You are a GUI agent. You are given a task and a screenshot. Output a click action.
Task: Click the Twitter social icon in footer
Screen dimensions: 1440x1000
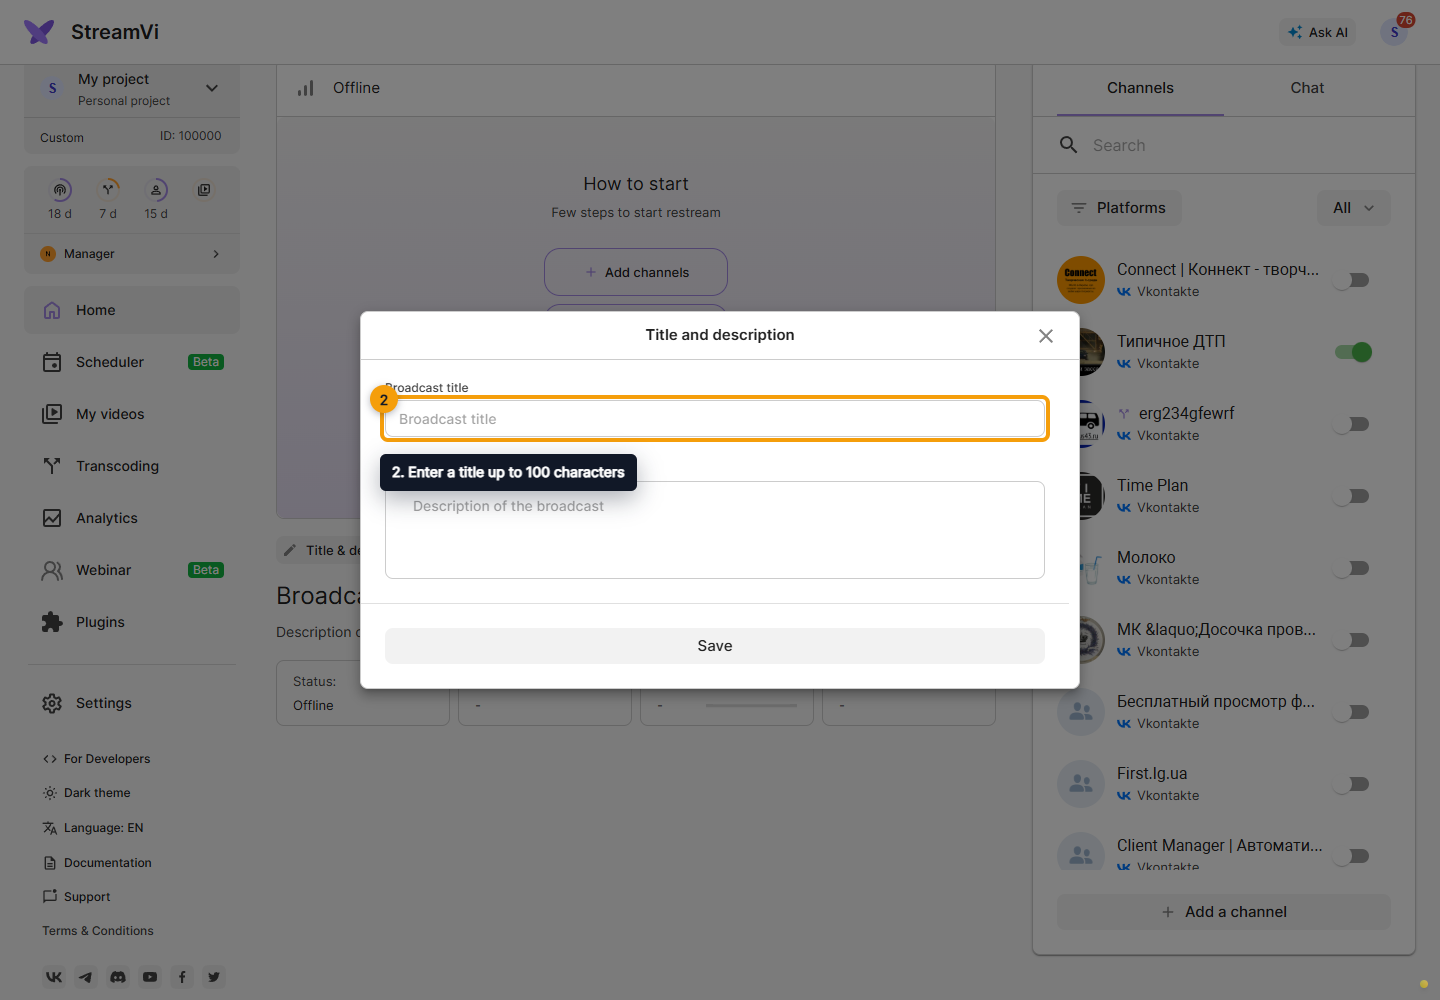(214, 977)
